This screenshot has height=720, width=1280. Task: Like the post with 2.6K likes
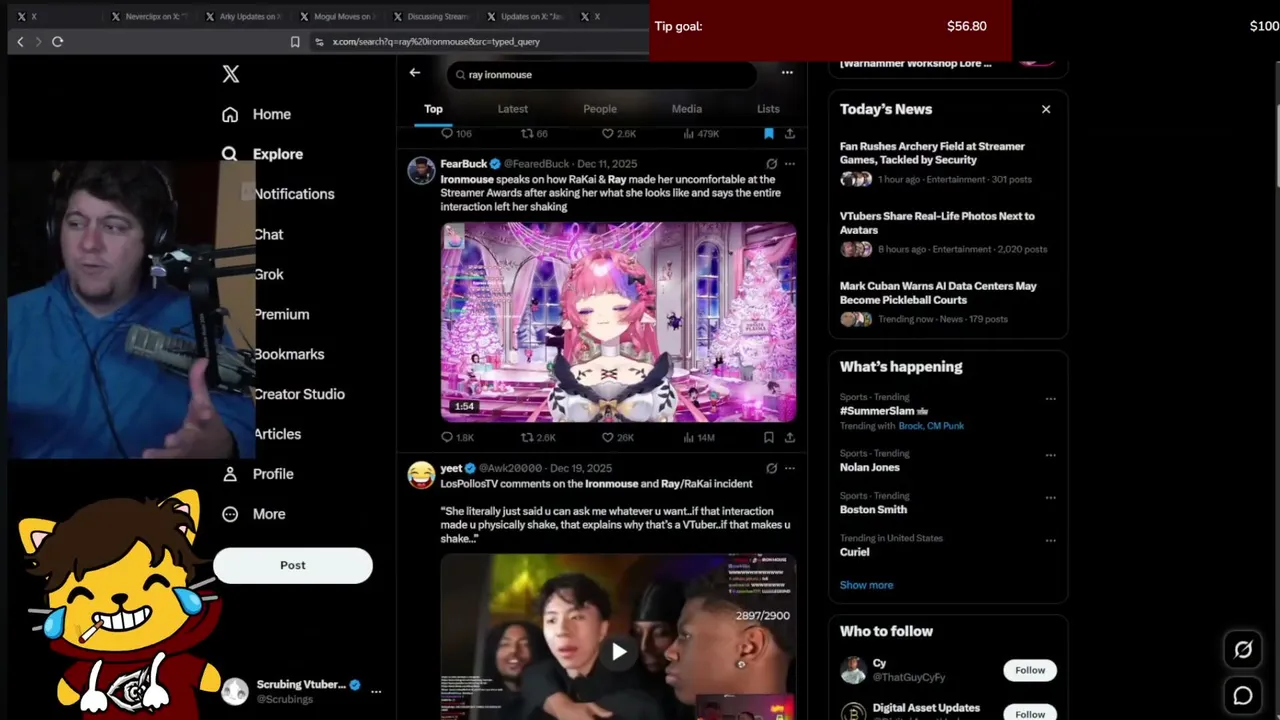click(x=619, y=133)
